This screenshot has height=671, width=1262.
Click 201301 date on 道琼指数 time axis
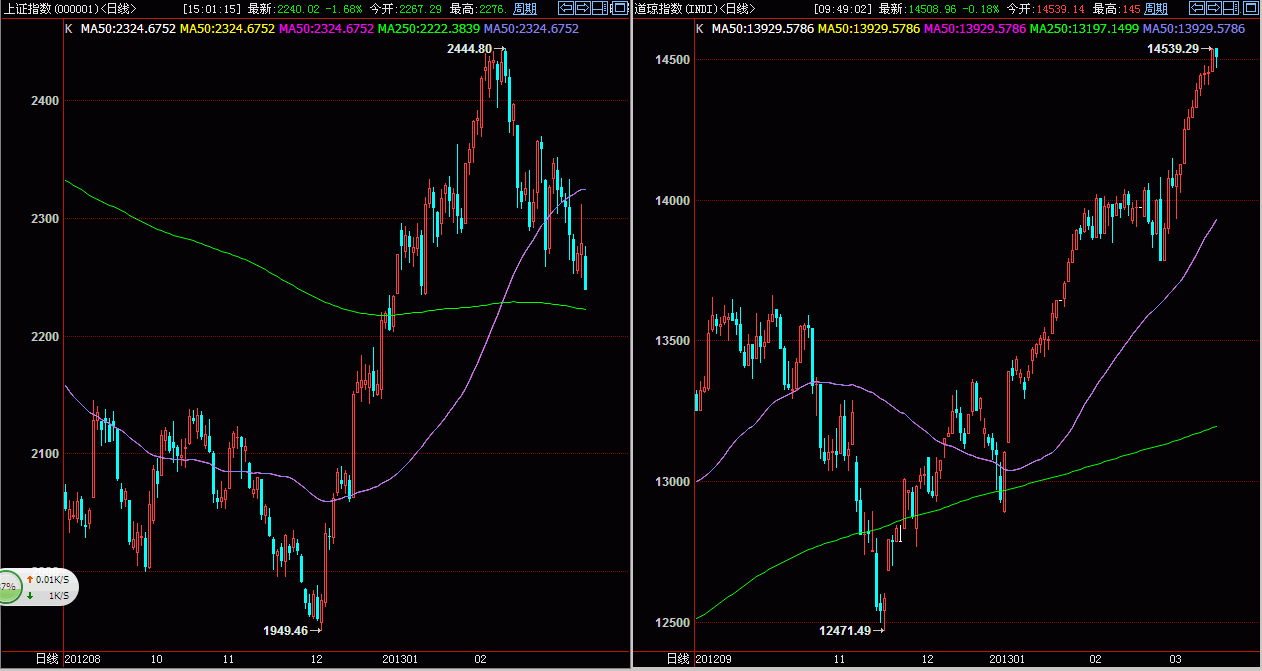click(x=1009, y=660)
